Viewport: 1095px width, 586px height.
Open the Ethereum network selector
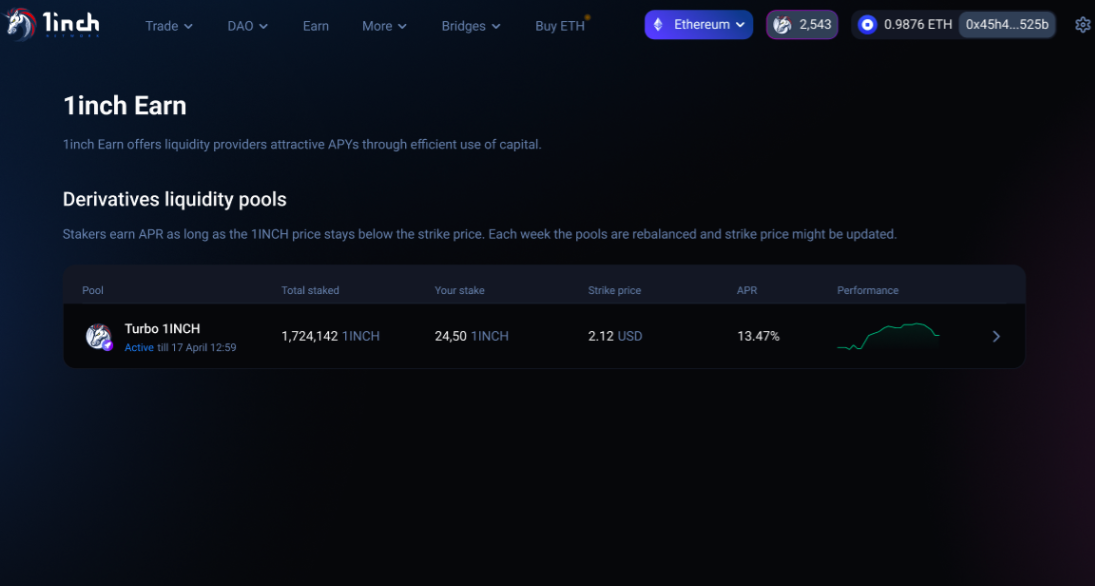coord(698,25)
